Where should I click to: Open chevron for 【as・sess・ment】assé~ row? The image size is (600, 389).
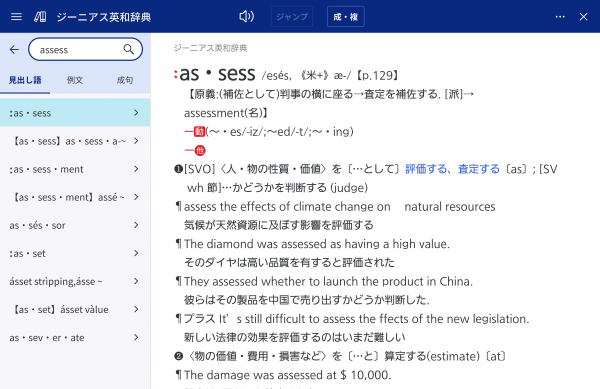[136, 197]
